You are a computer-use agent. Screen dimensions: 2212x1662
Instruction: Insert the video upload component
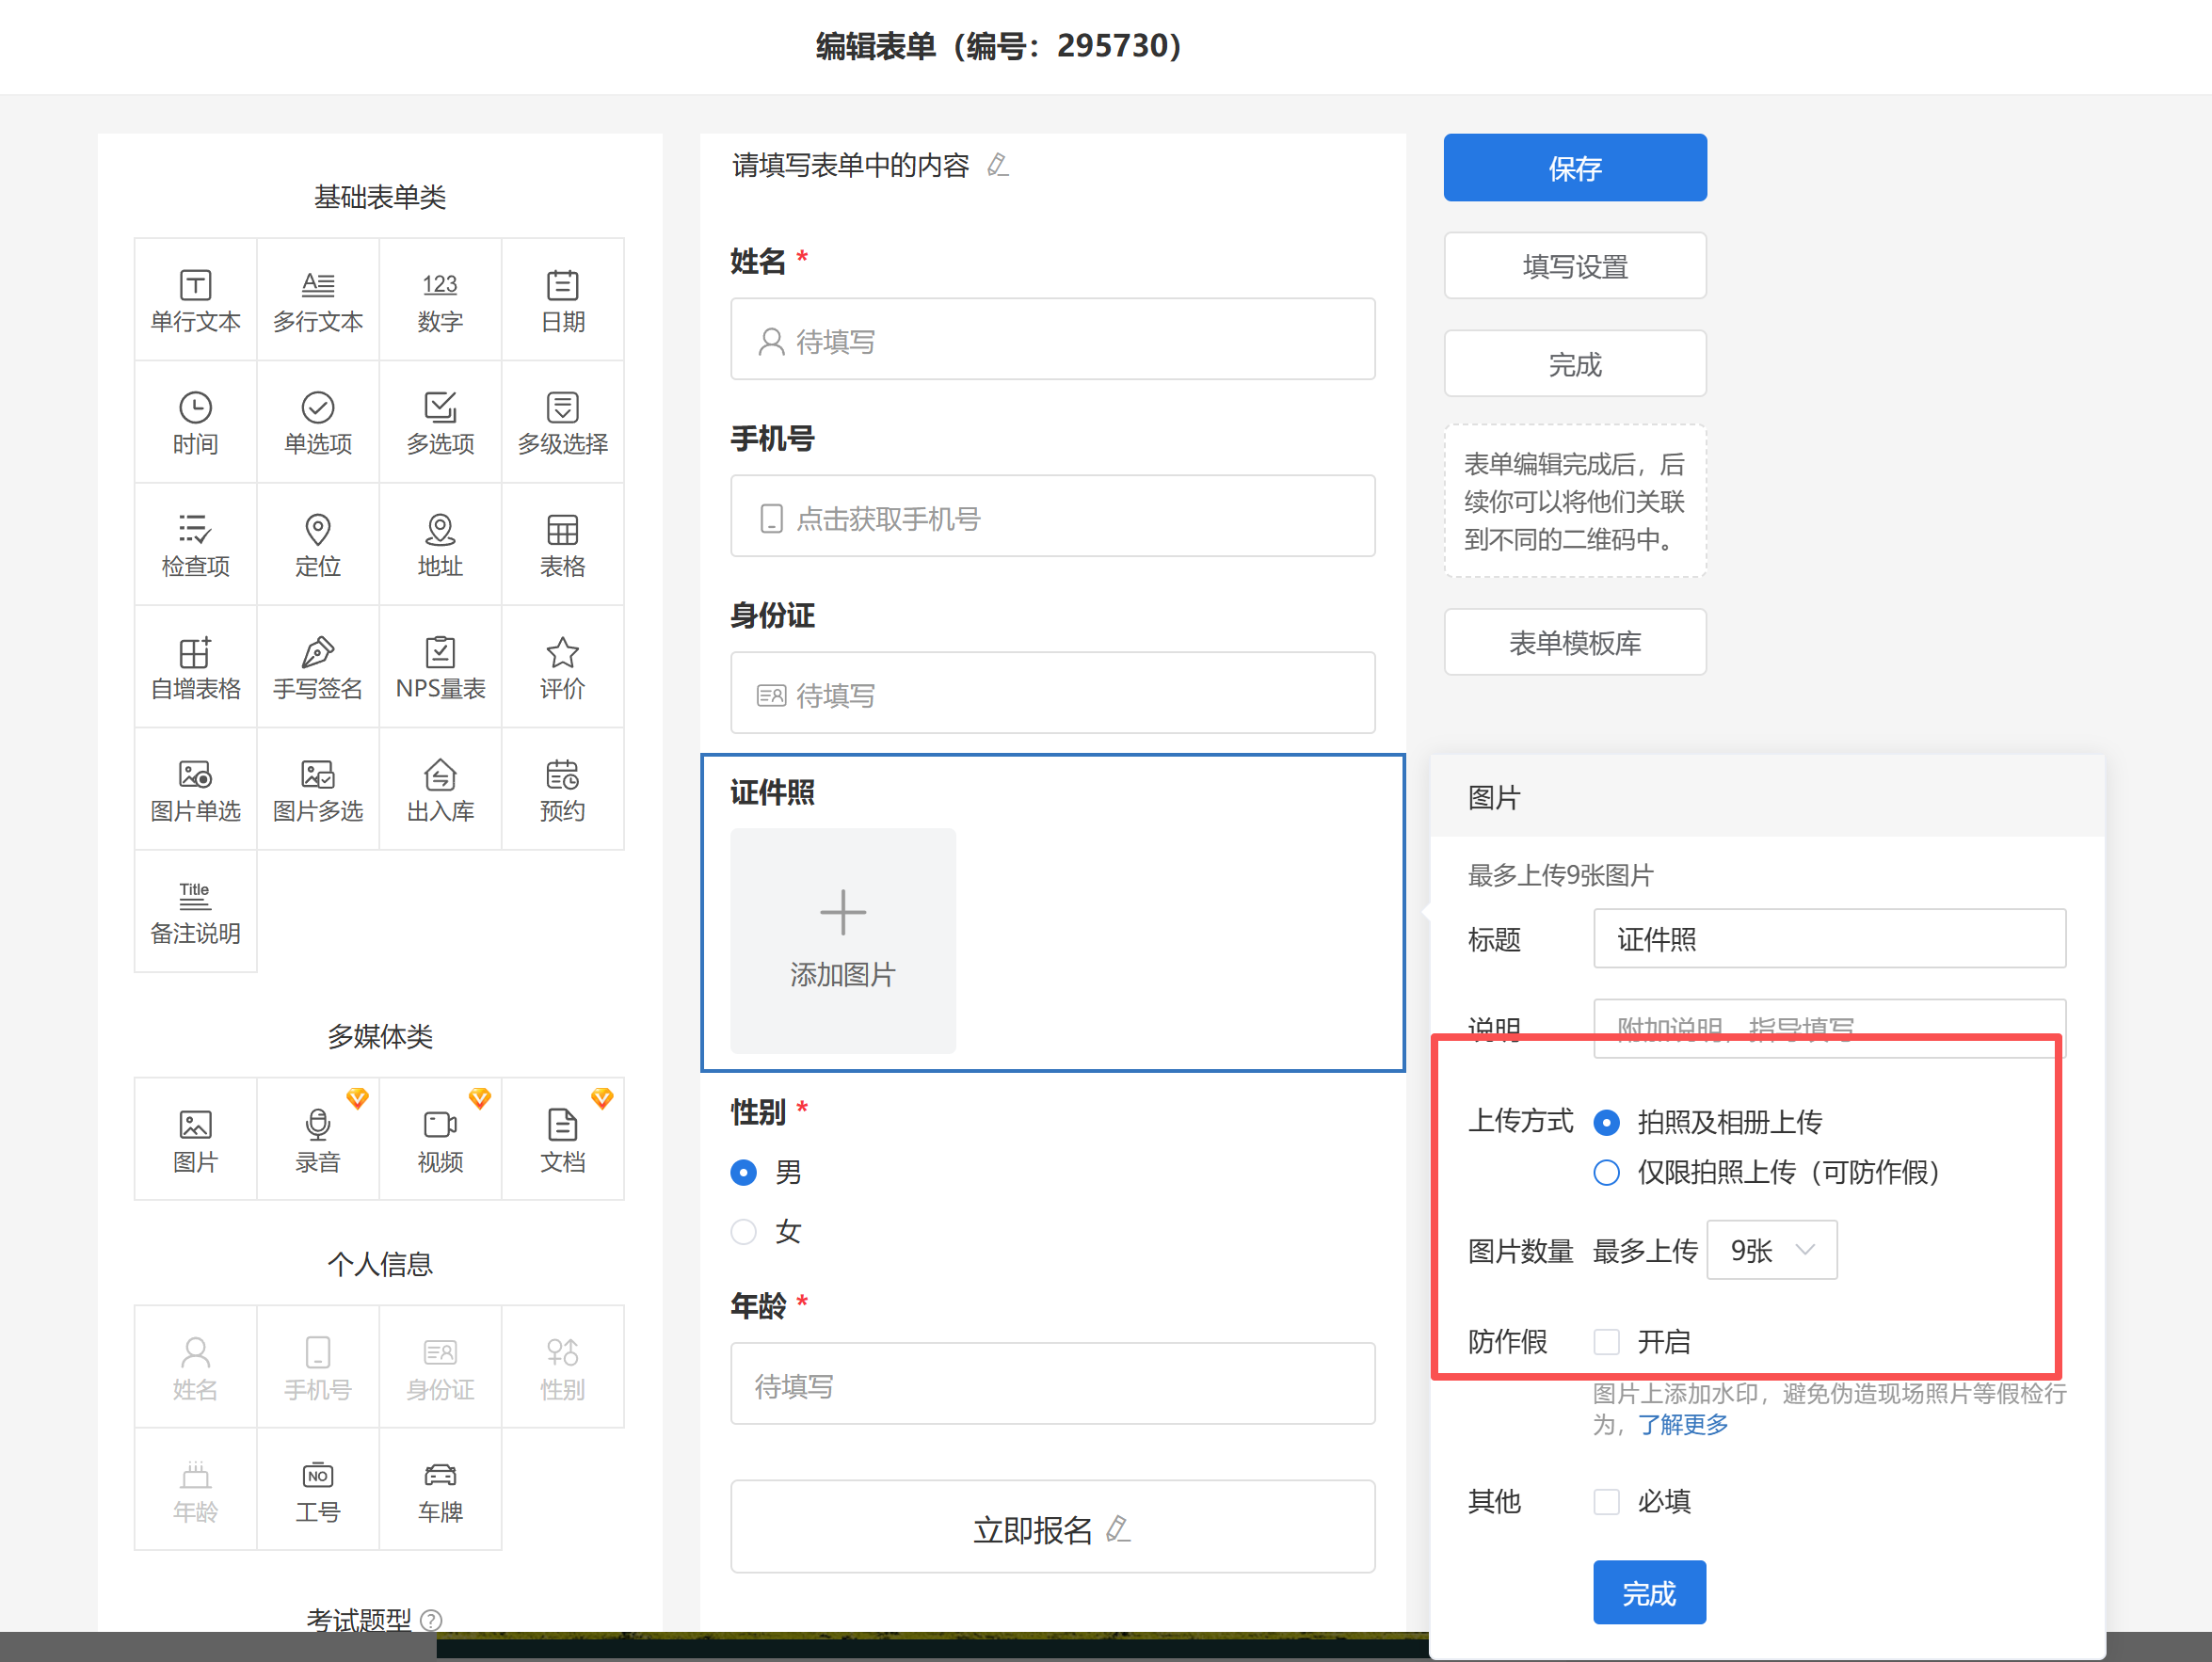point(440,1139)
